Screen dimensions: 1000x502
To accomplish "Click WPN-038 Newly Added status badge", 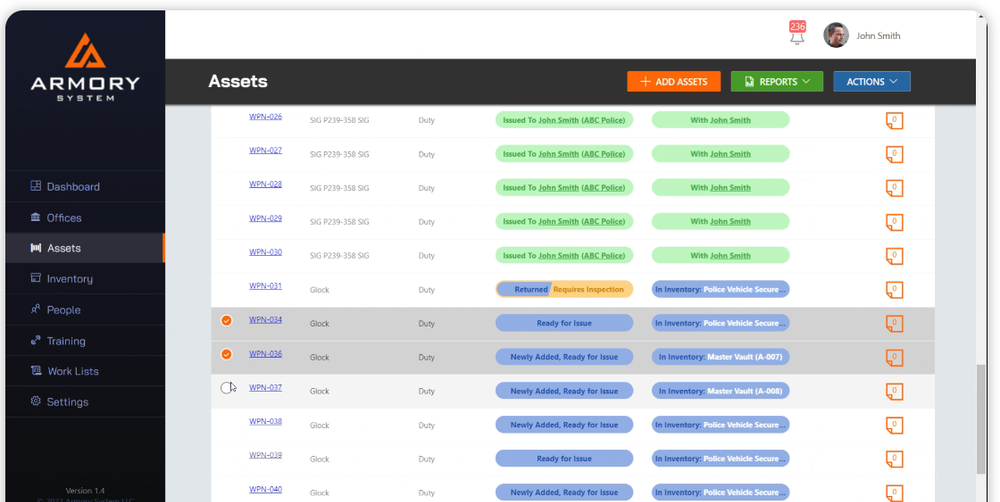I will [564, 425].
